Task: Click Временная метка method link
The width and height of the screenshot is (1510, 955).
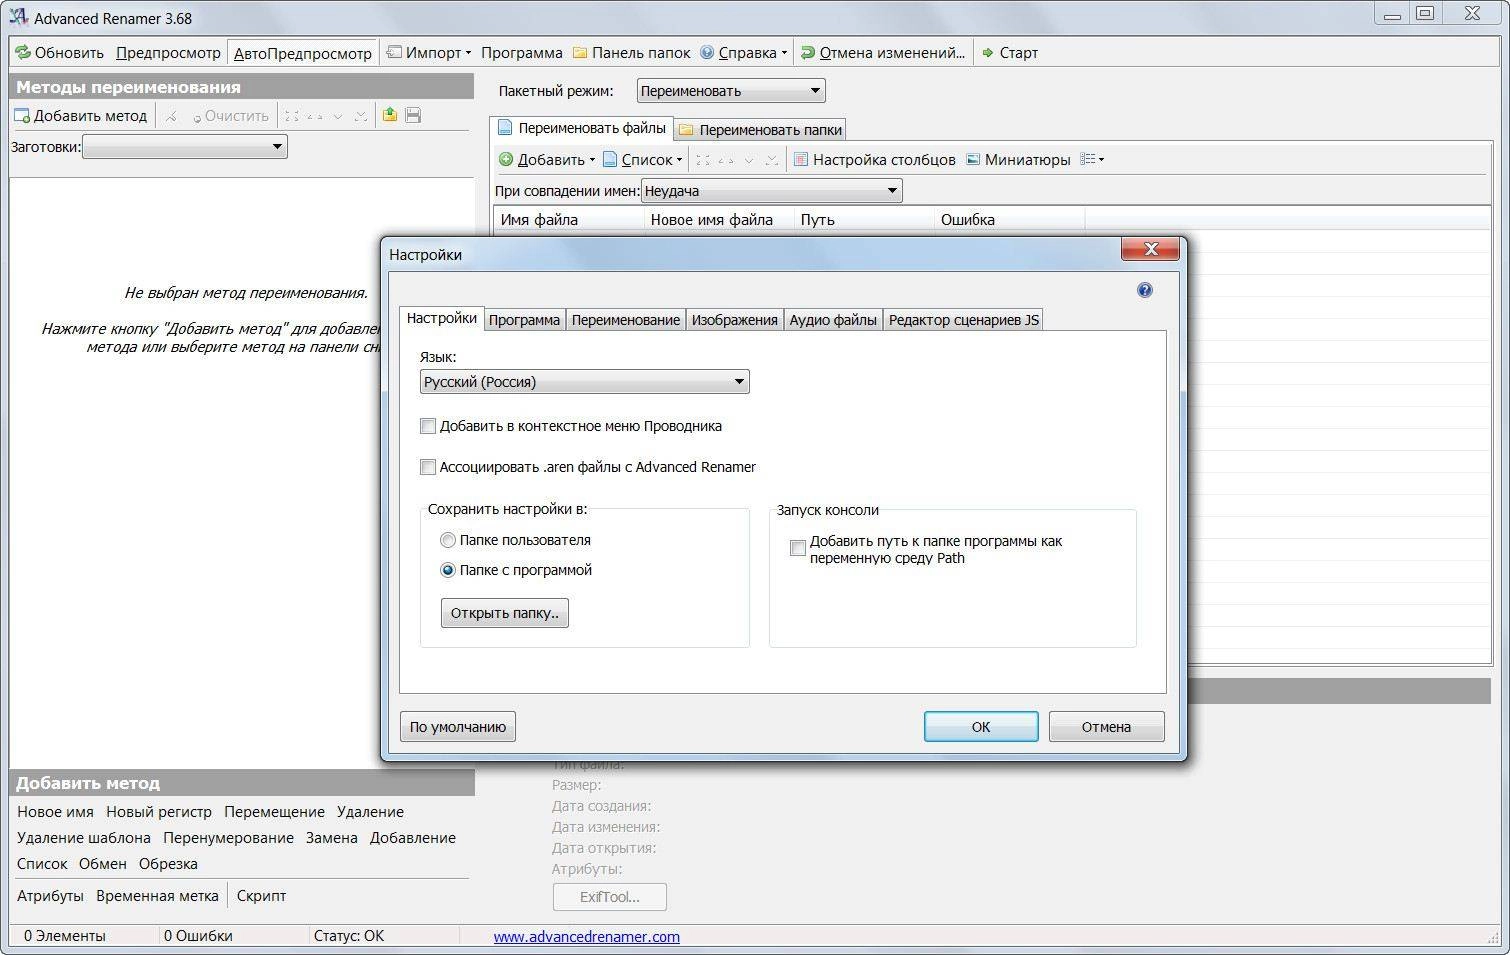Action: click(x=157, y=896)
